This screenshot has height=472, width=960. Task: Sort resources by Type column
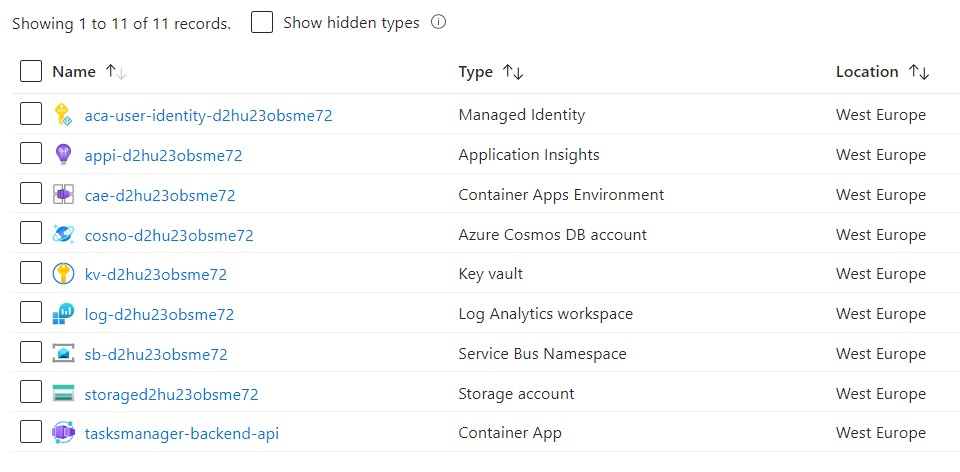coord(476,72)
